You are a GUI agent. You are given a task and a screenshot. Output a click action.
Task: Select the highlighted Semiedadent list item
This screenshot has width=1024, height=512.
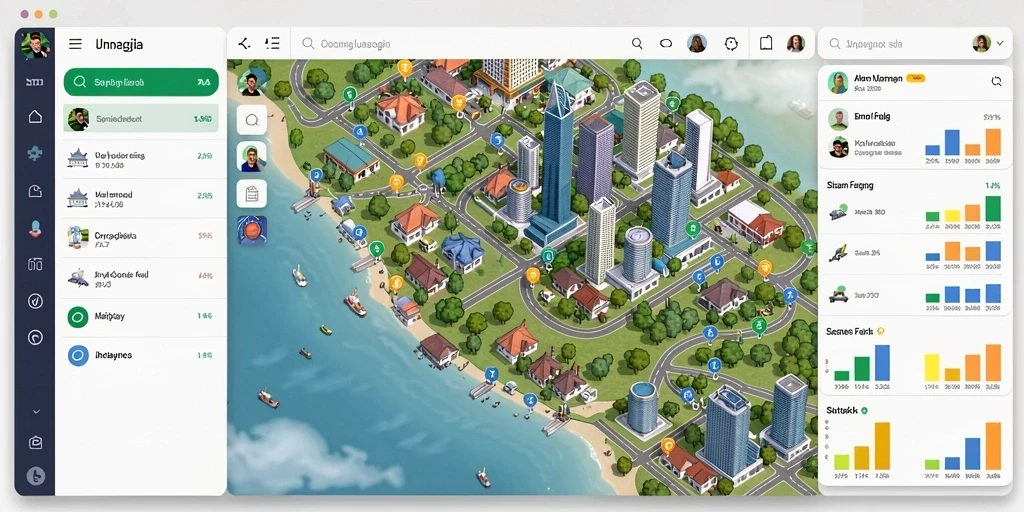141,119
